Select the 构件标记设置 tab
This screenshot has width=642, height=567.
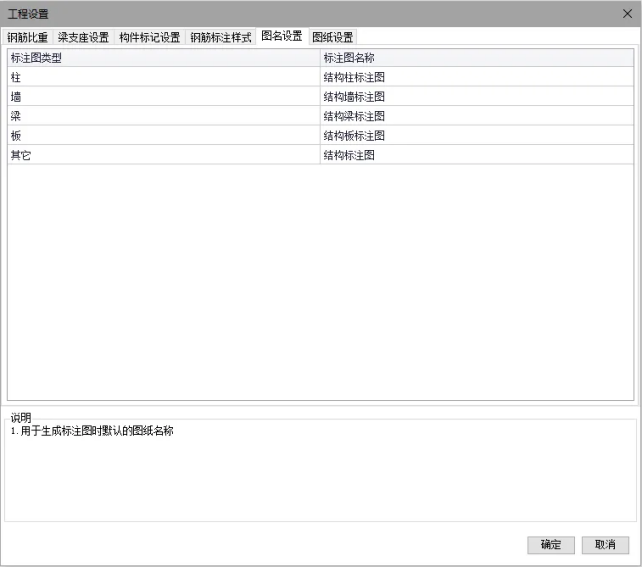click(x=150, y=37)
